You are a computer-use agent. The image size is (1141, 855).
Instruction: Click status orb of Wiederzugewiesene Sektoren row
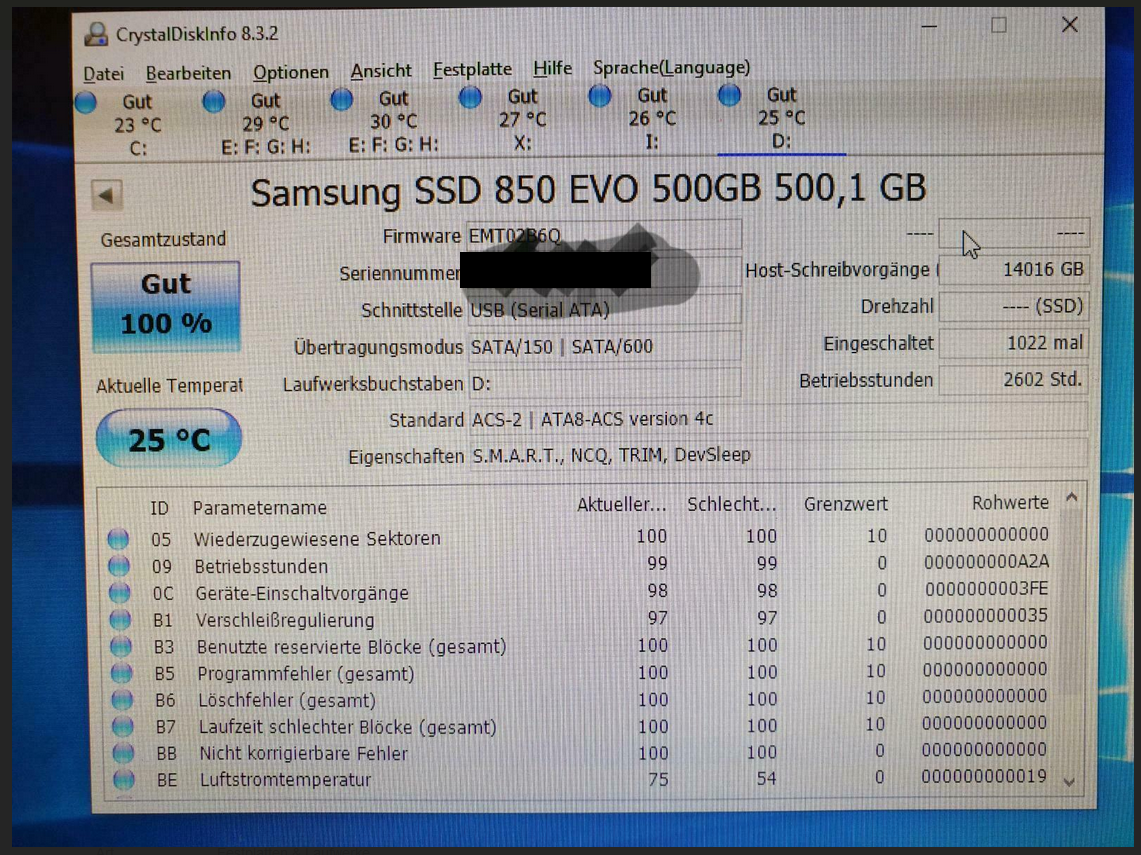click(x=118, y=539)
